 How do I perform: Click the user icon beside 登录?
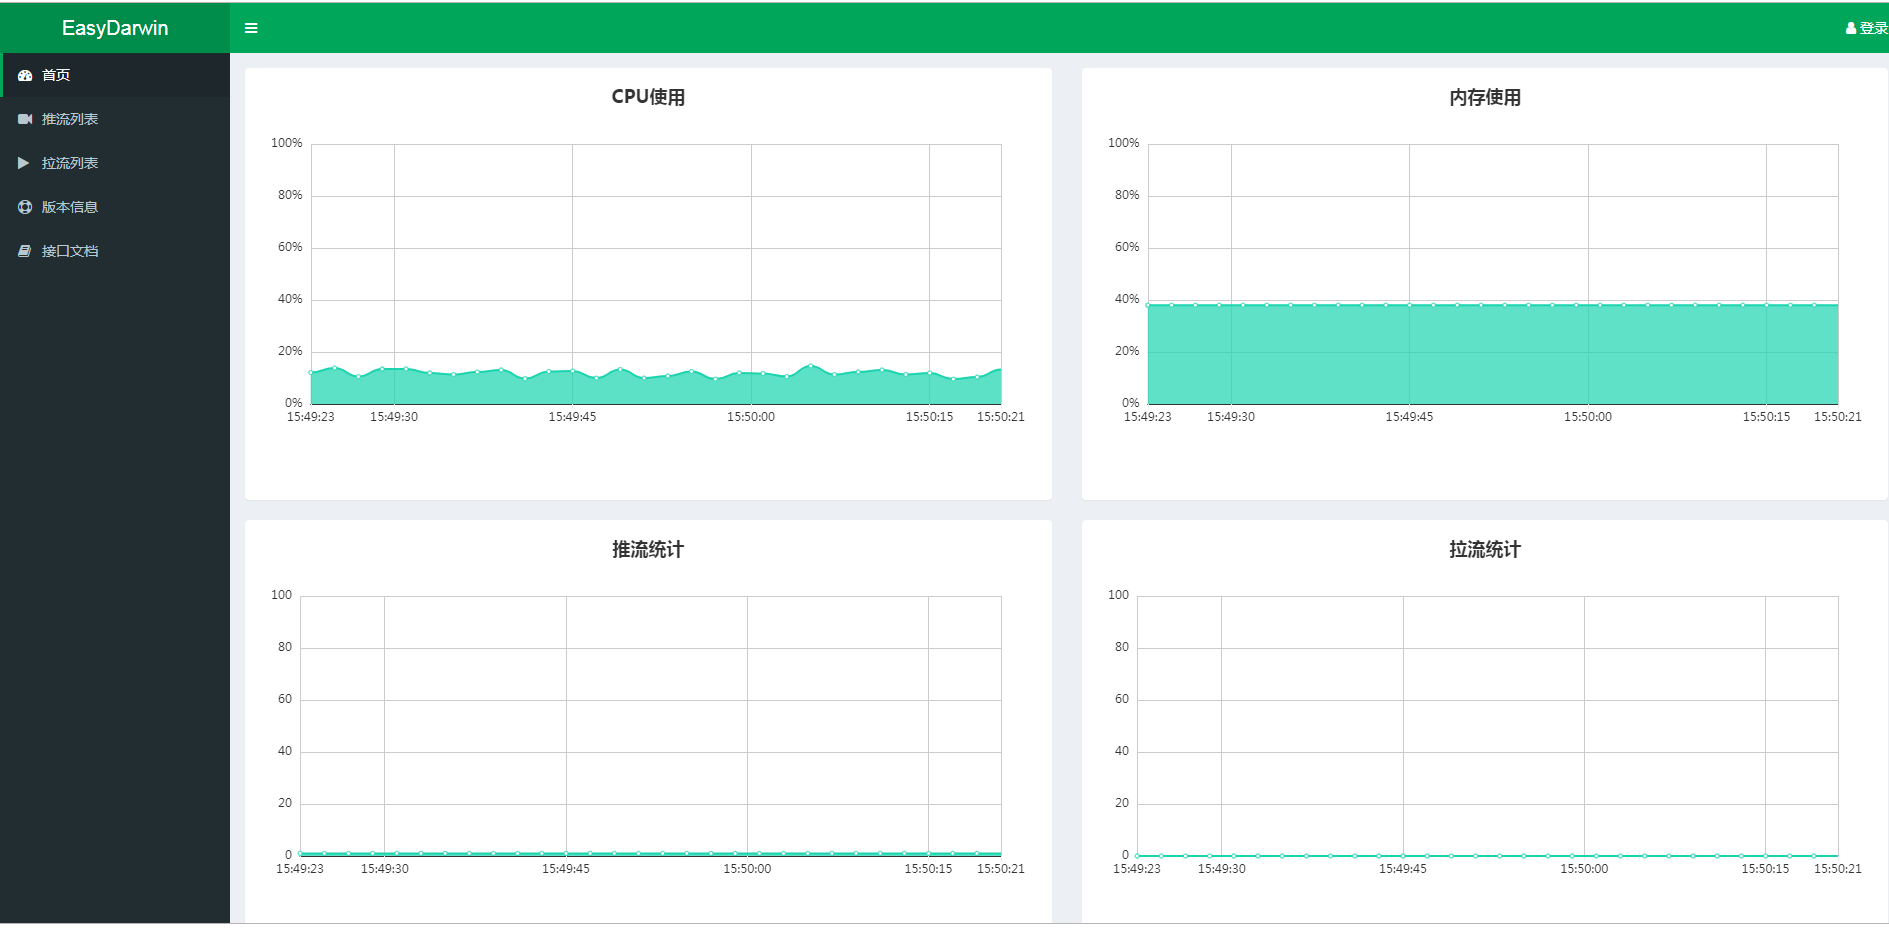(1849, 27)
